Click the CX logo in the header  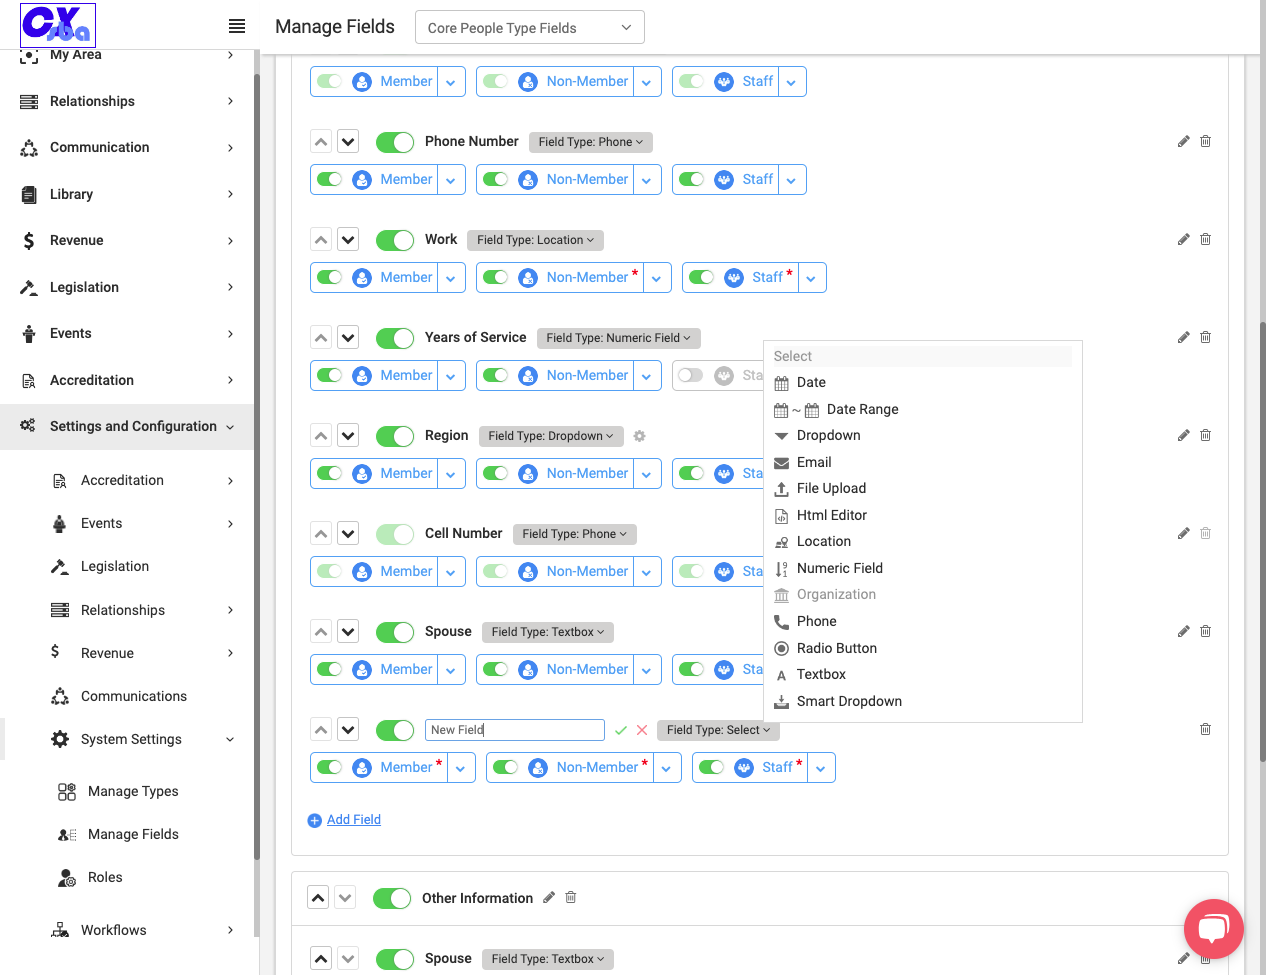click(58, 25)
